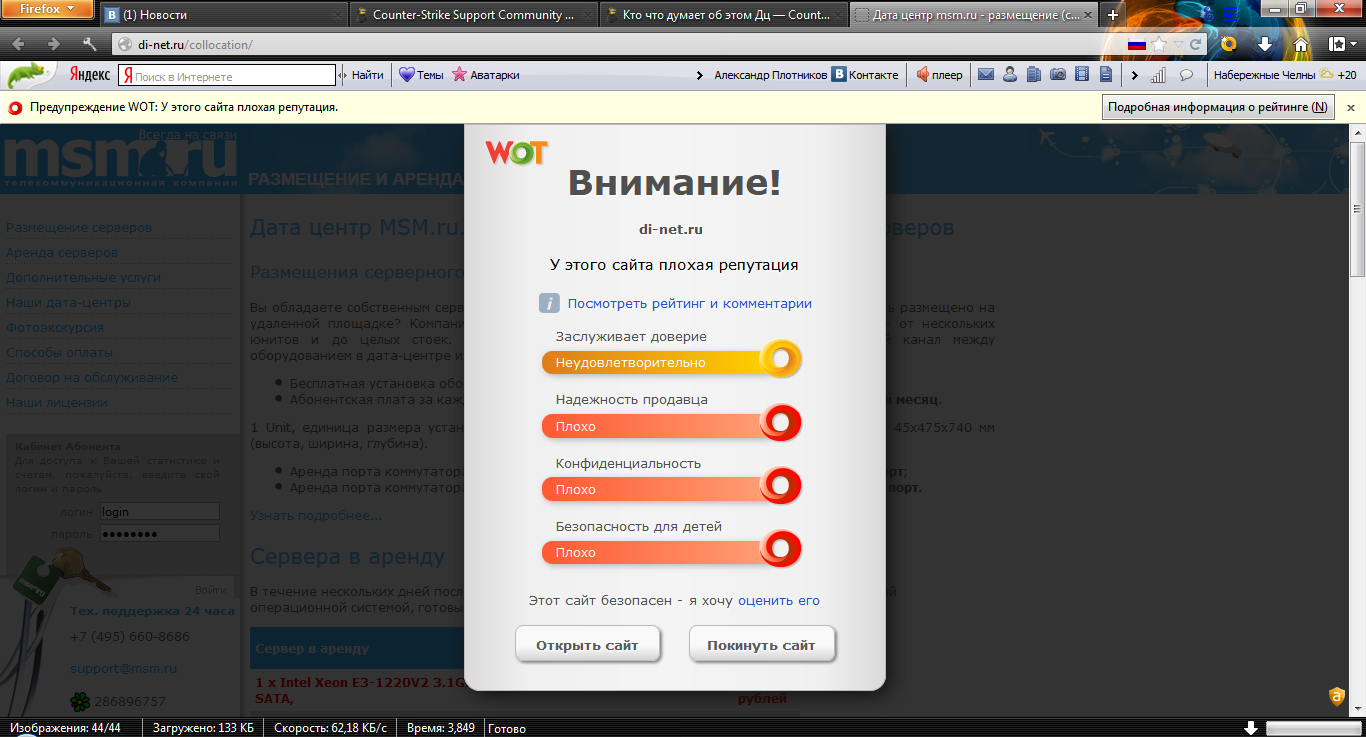Click the blue info icon in dialog
This screenshot has height=737, width=1366.
(x=549, y=303)
